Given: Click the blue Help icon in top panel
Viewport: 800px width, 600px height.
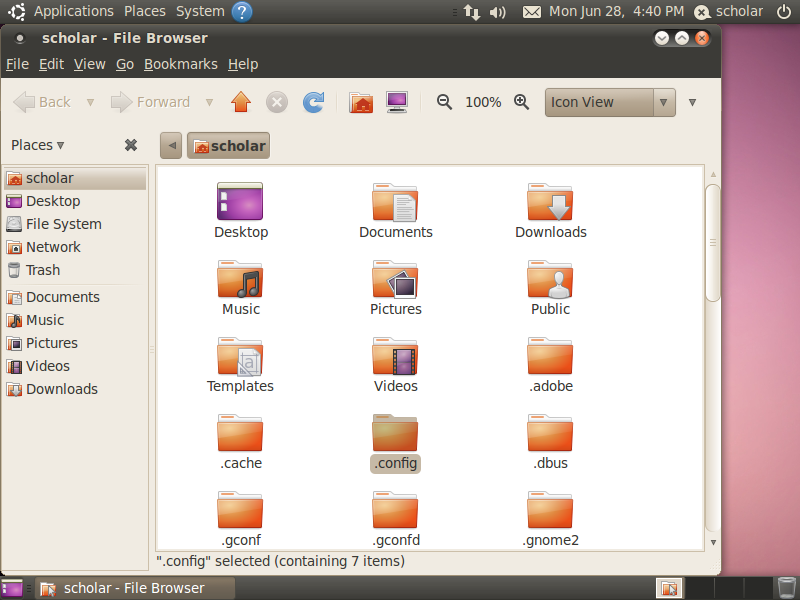Looking at the screenshot, I should pos(242,12).
